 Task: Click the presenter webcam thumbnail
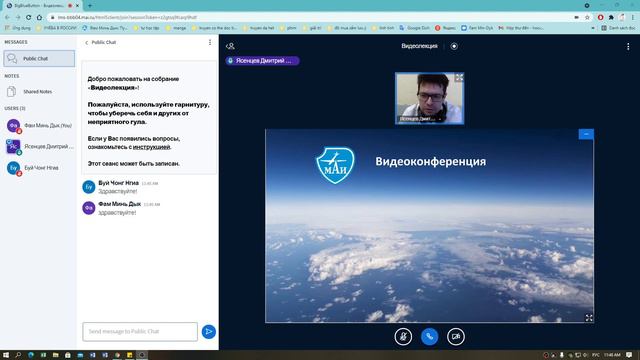point(429,98)
